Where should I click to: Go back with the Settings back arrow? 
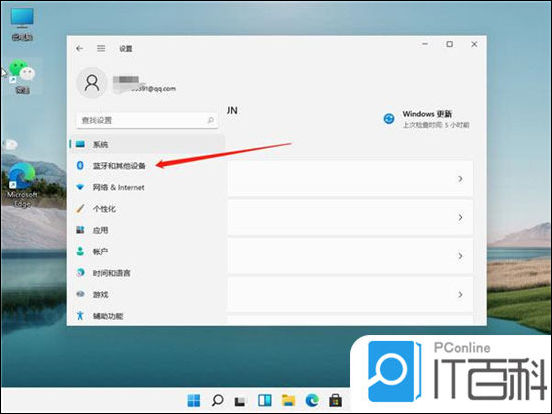80,48
